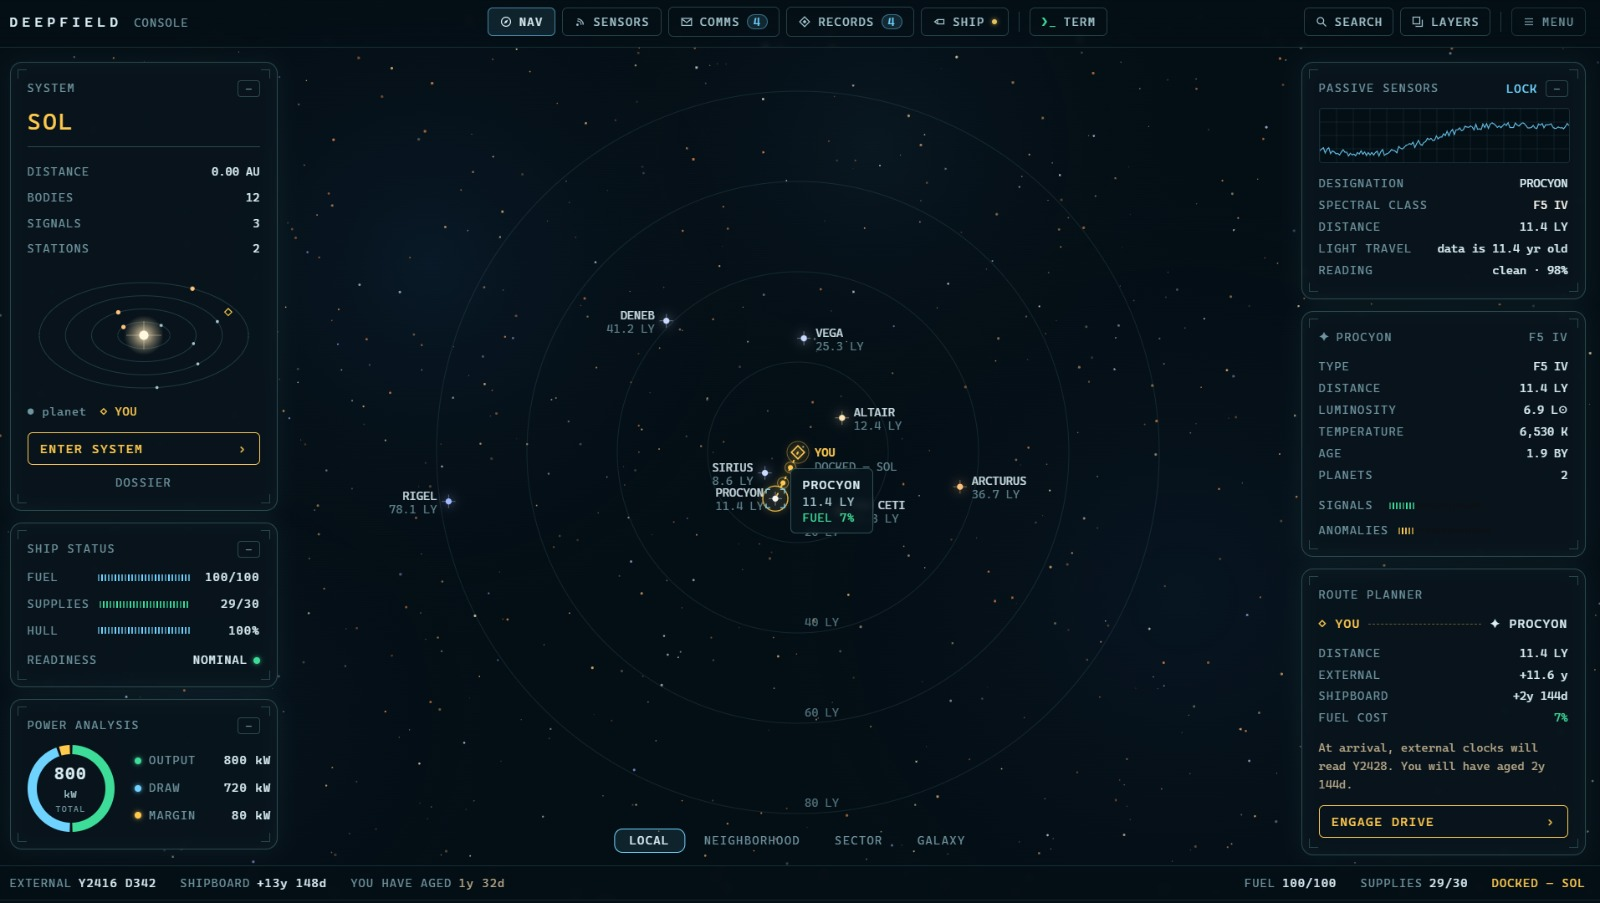Open the MENU button
The width and height of the screenshot is (1600, 903).
1548,22
